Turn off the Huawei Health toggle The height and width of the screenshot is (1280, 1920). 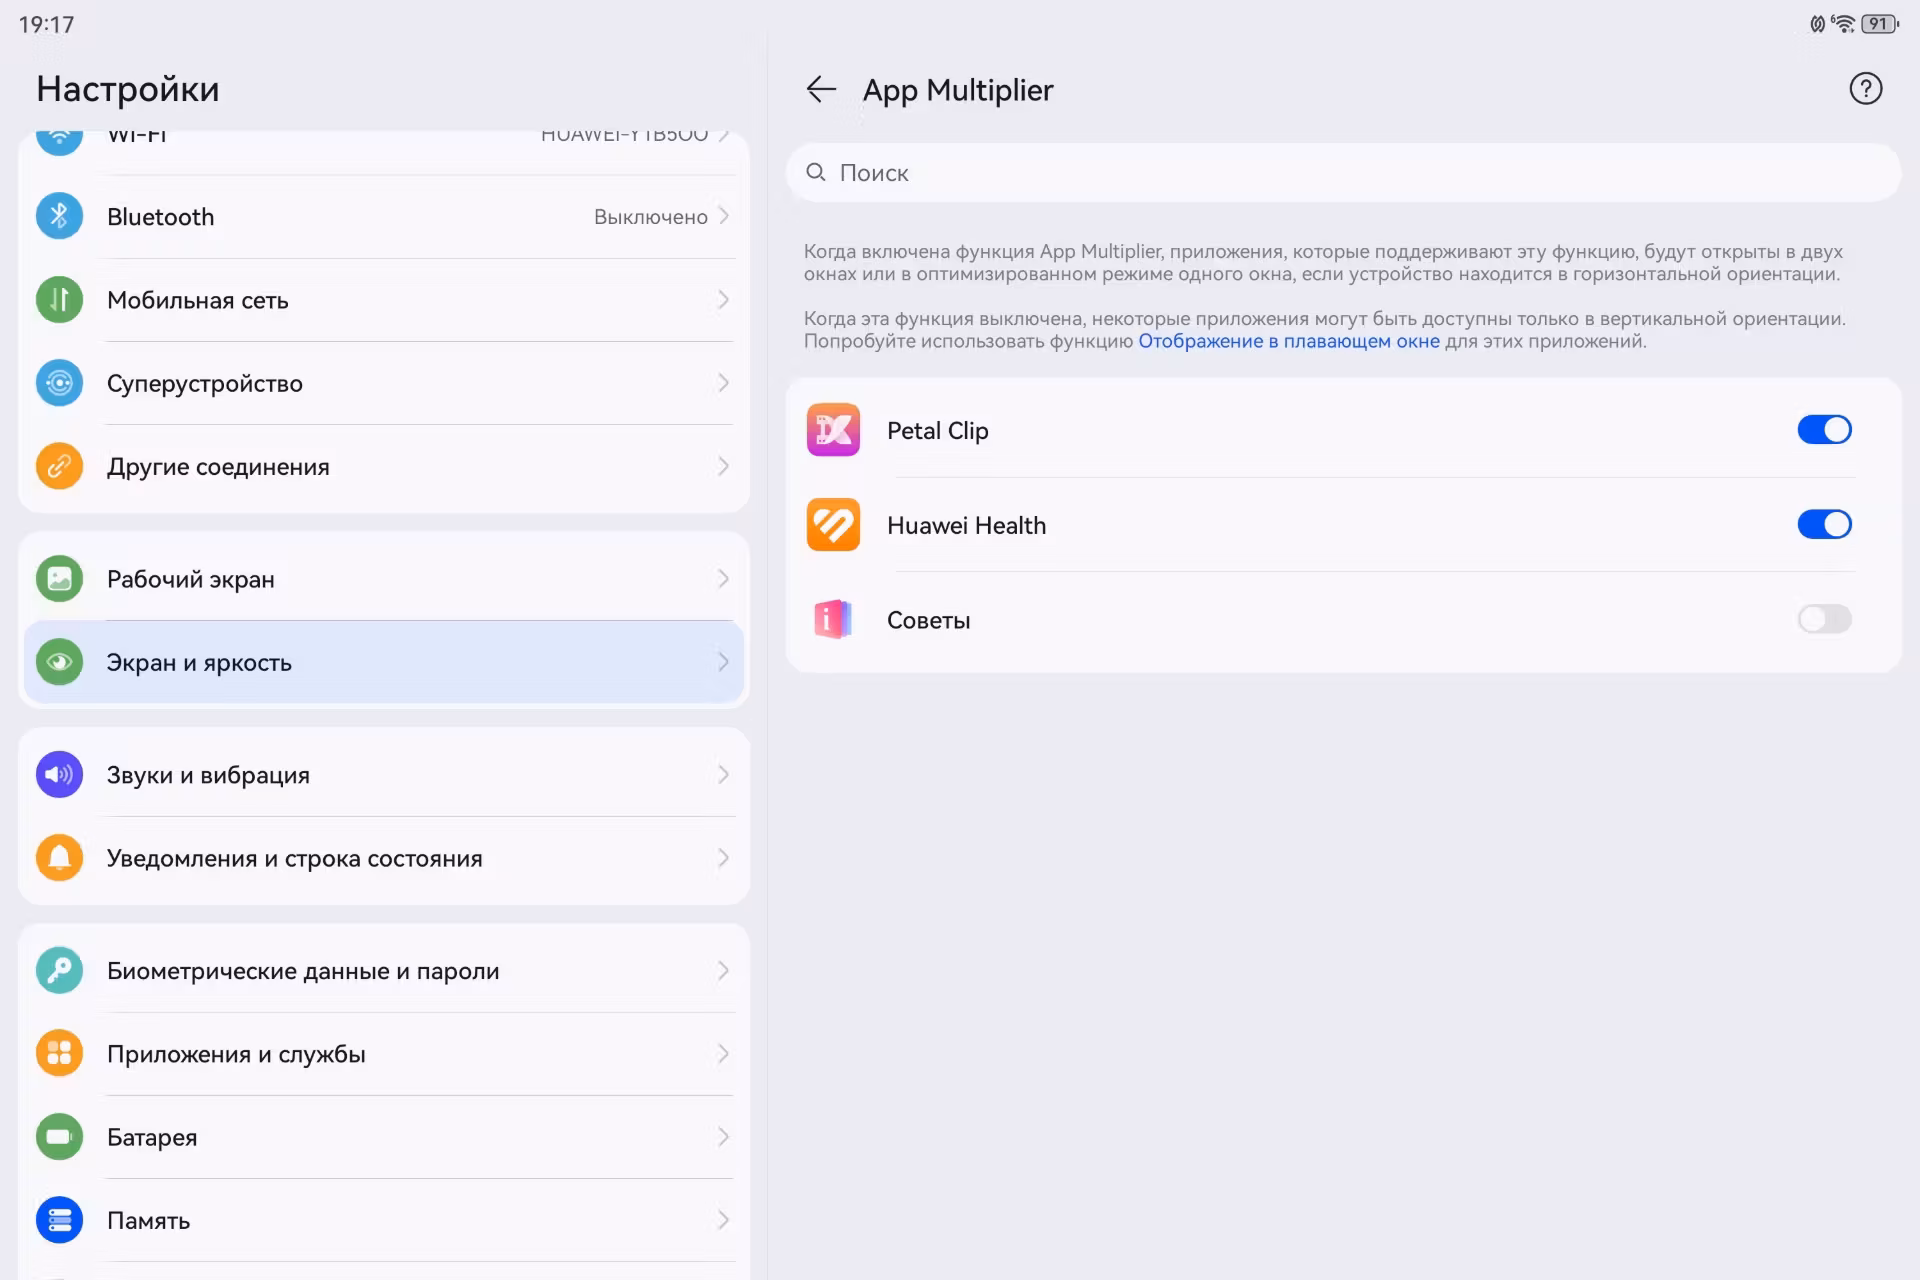click(x=1824, y=525)
